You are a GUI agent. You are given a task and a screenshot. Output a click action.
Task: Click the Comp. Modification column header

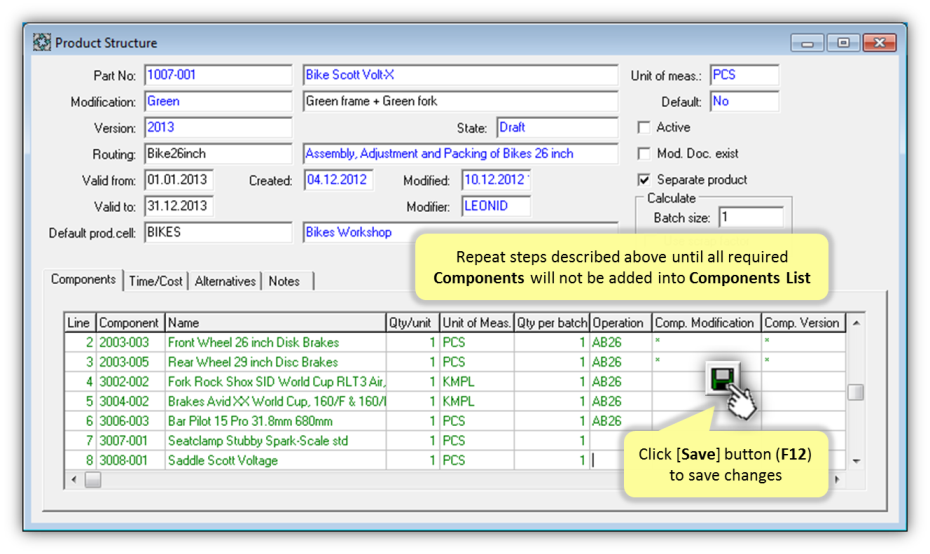click(706, 323)
